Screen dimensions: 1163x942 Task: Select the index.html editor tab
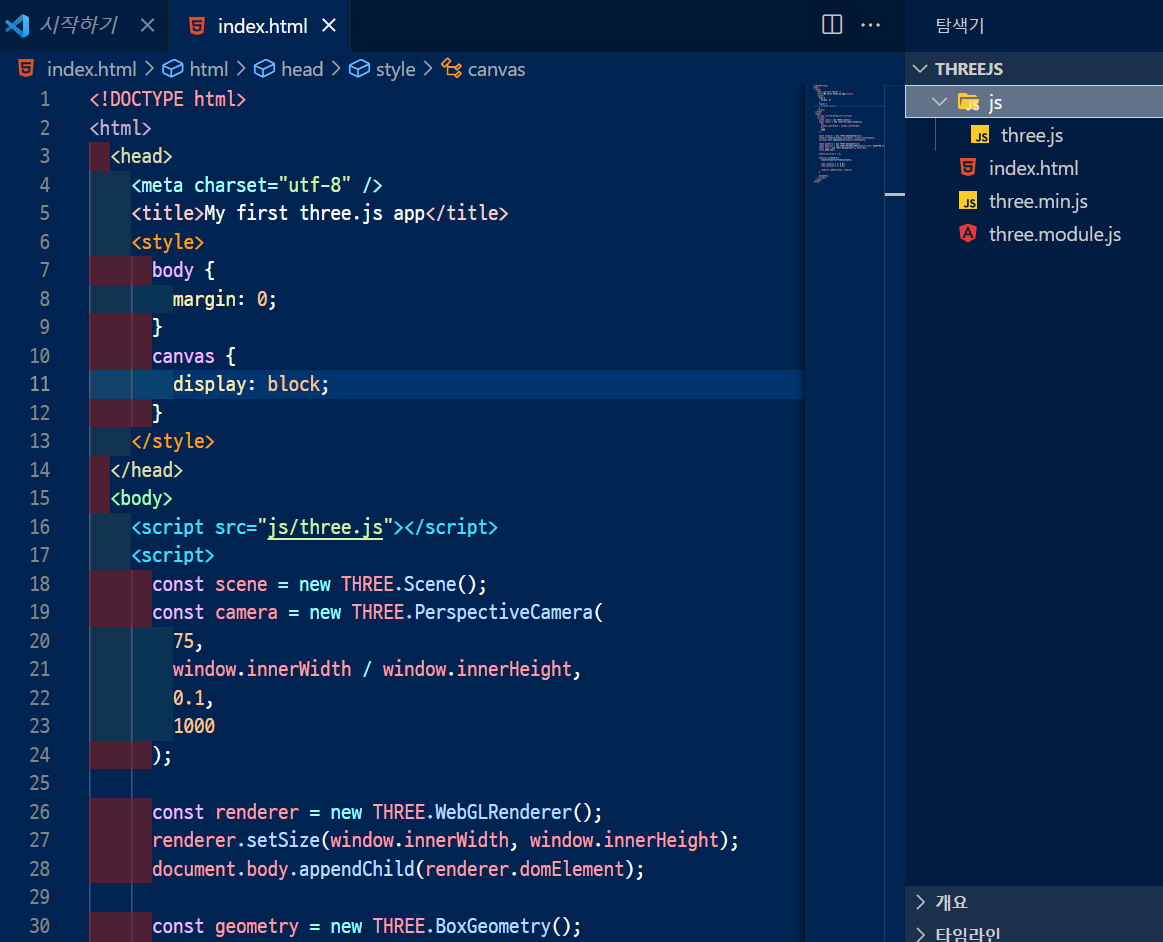[260, 26]
